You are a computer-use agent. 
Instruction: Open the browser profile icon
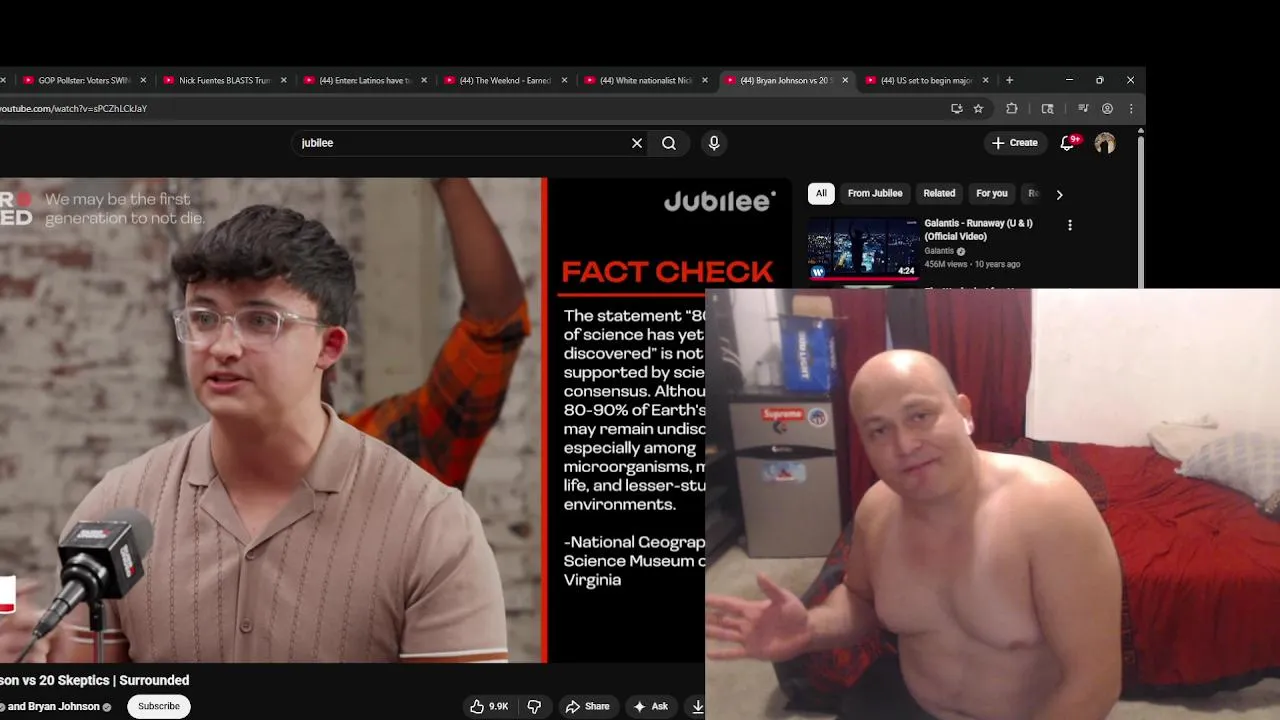[x=1107, y=108]
